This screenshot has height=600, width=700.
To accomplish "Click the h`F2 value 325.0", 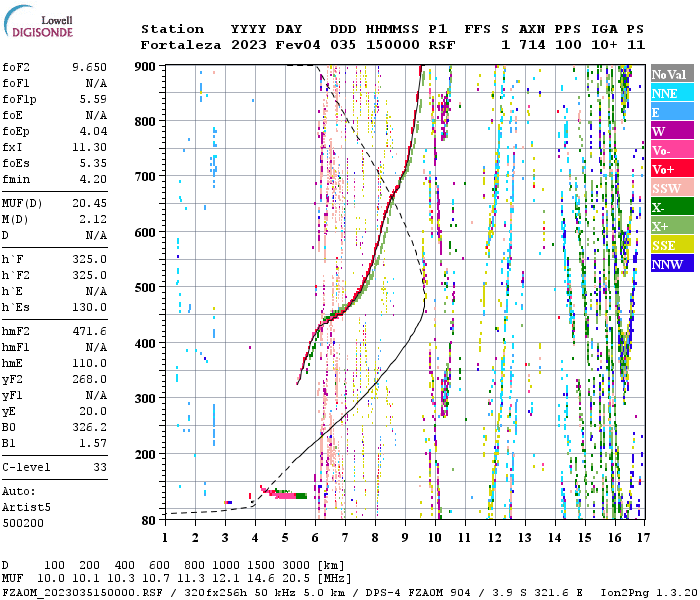I will tap(89, 275).
